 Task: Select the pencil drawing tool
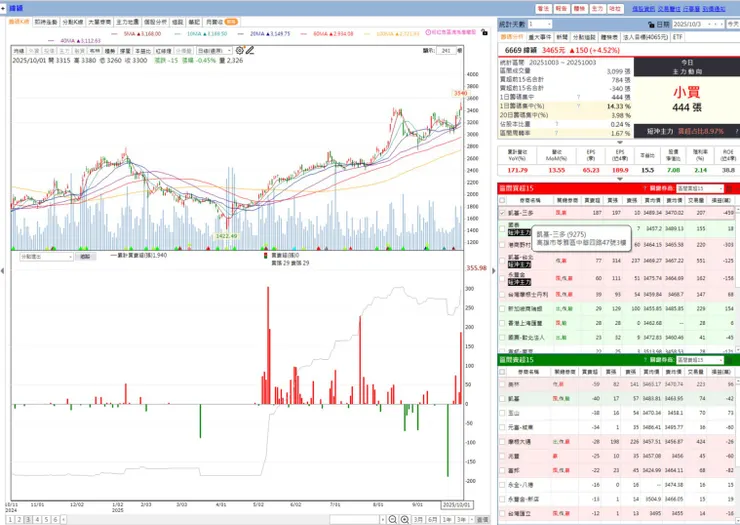click(x=250, y=51)
